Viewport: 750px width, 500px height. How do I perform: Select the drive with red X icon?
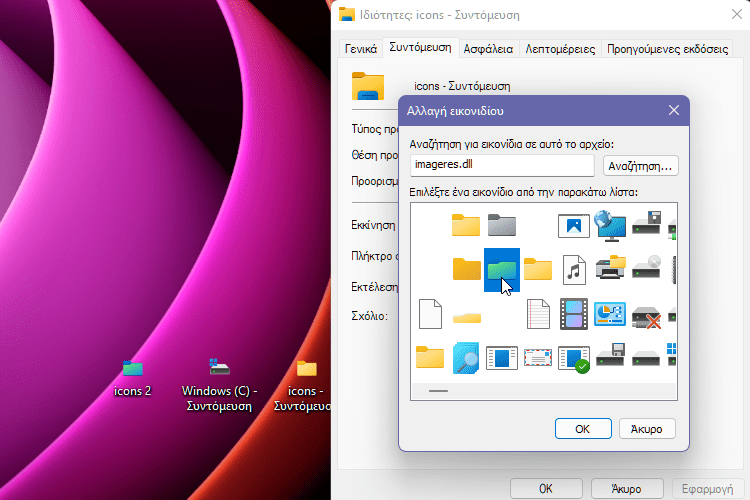tap(646, 317)
